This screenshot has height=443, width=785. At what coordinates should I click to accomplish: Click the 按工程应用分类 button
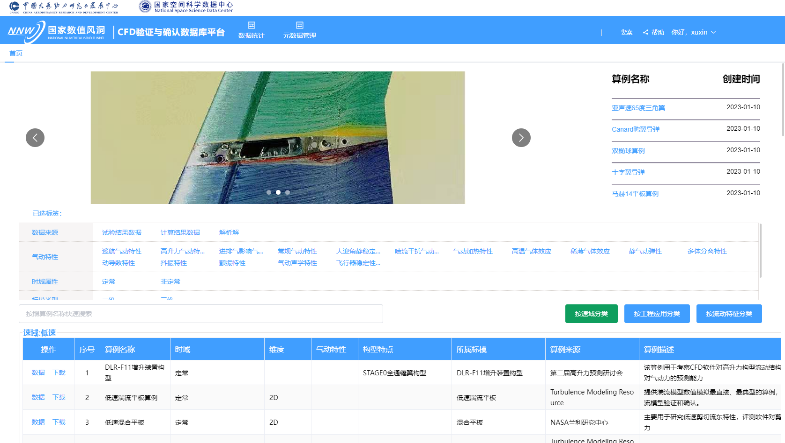[x=657, y=314]
